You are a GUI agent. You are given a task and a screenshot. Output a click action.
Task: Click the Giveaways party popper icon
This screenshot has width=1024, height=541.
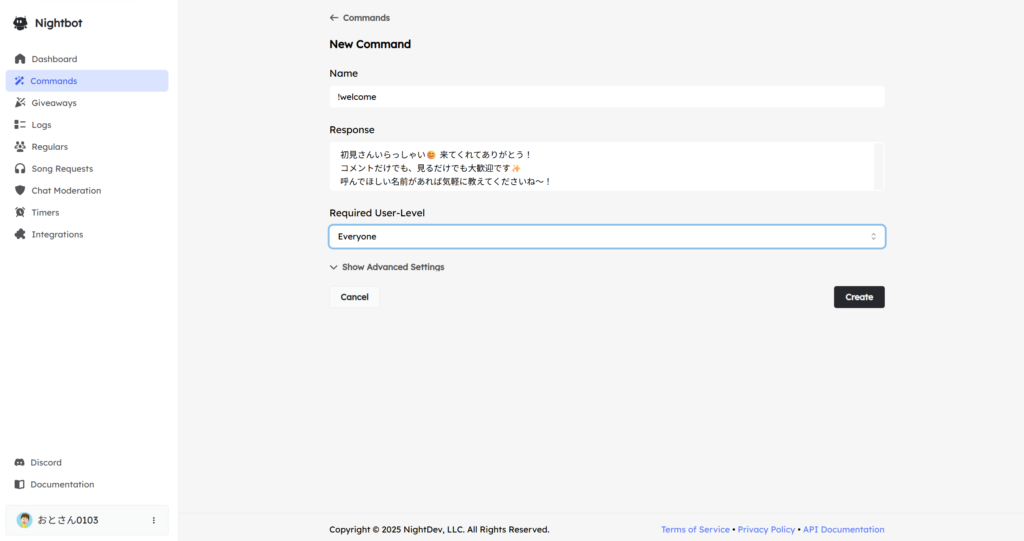point(20,103)
